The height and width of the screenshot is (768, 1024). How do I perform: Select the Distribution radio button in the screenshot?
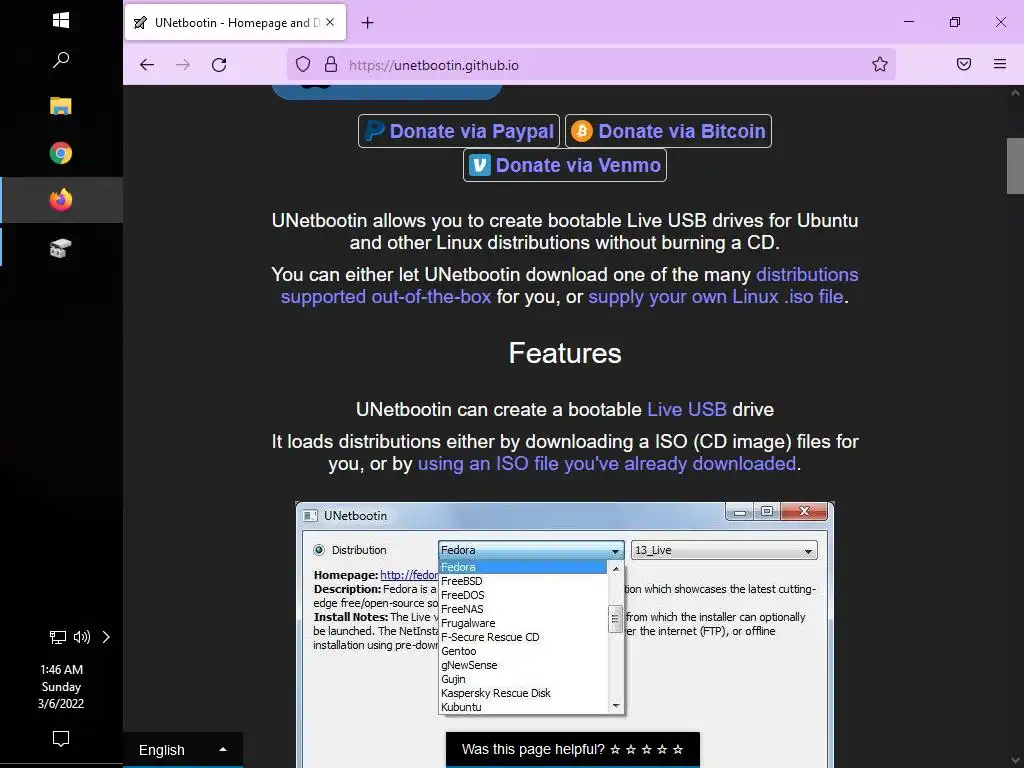tap(319, 550)
